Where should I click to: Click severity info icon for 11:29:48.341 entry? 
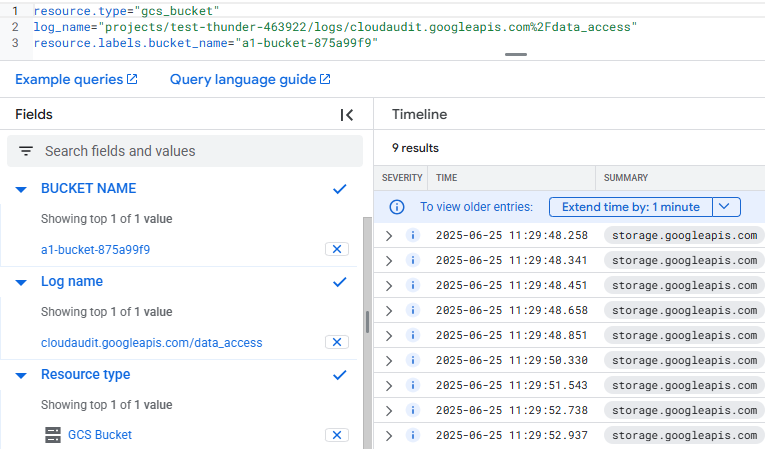click(413, 260)
